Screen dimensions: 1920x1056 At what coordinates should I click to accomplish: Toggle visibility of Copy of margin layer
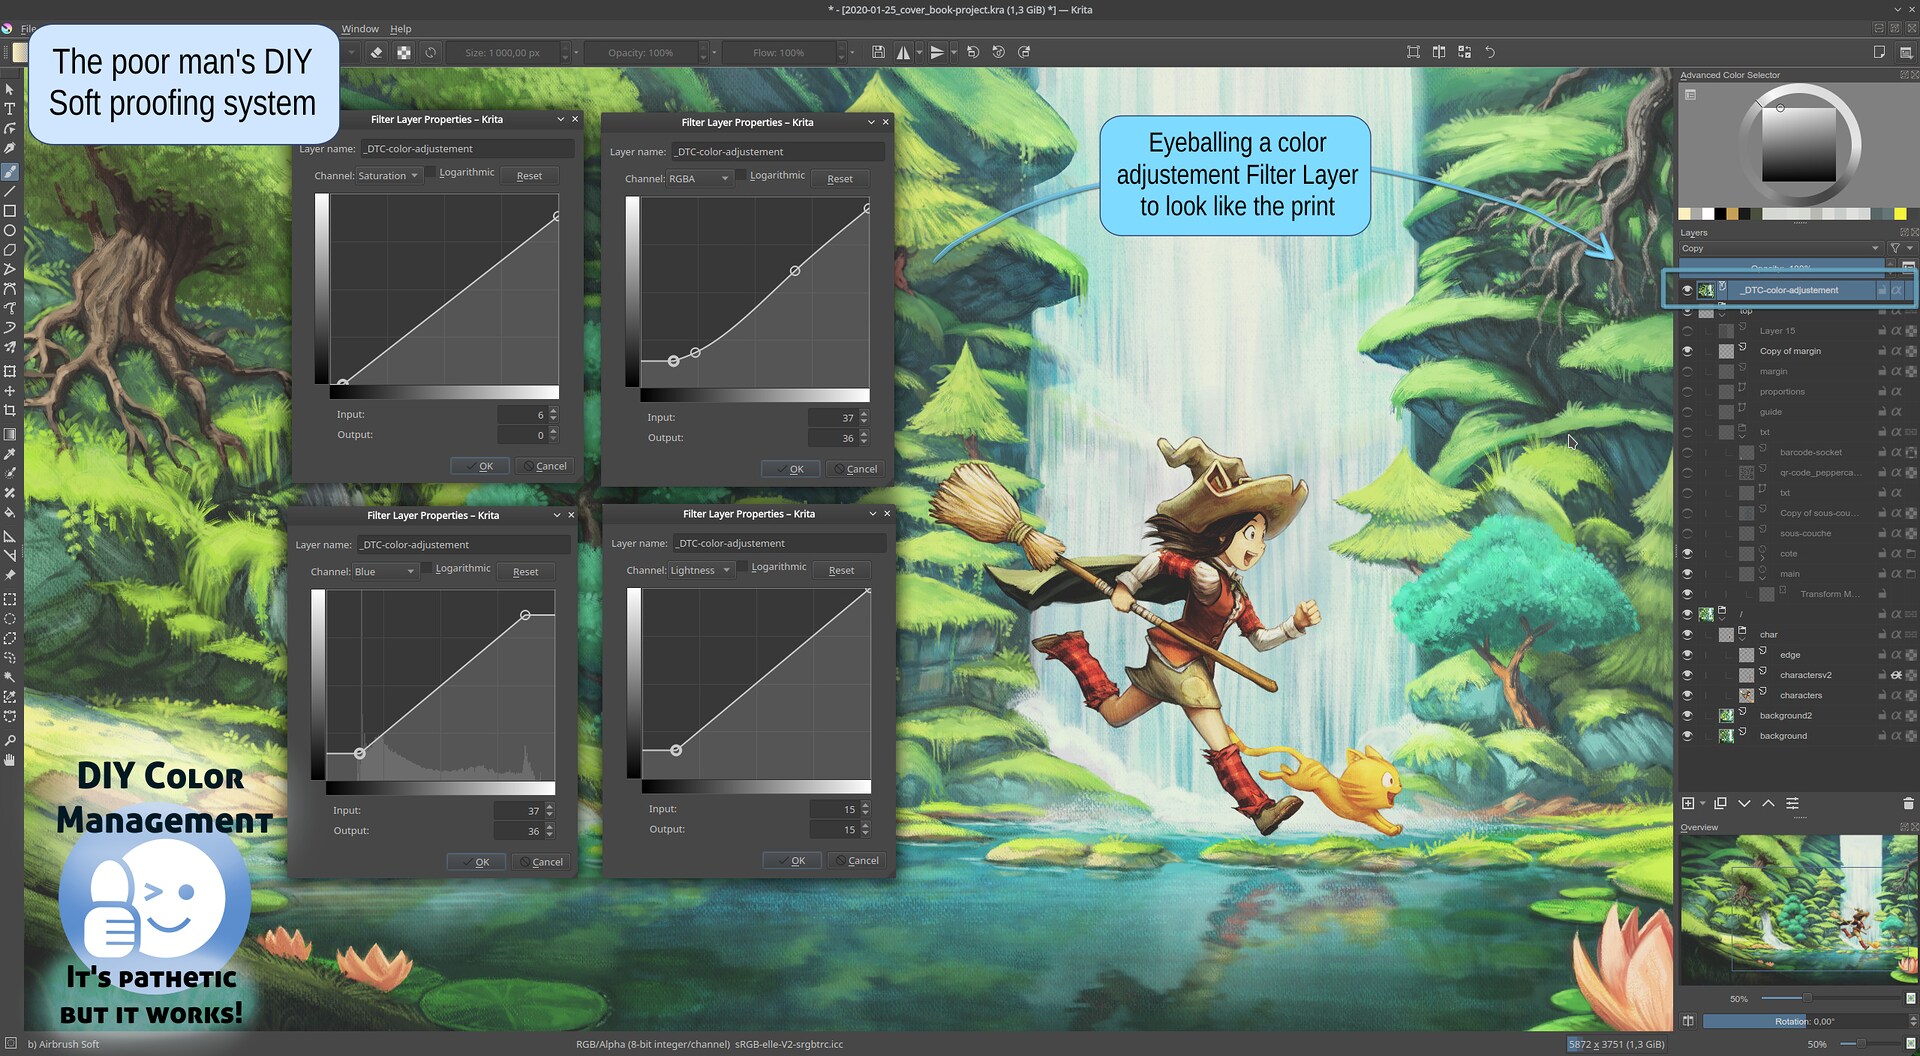coord(1687,351)
